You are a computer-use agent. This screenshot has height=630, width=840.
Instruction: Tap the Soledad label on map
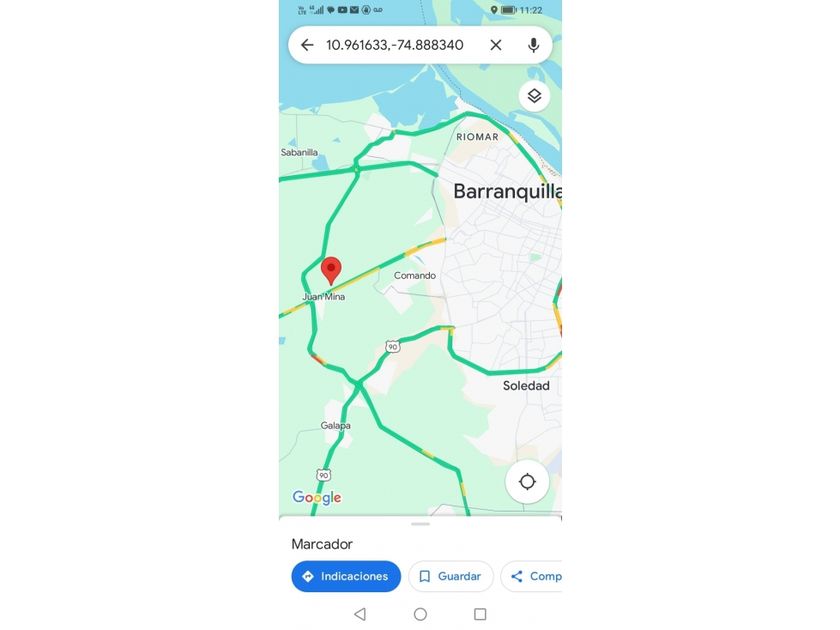click(x=526, y=386)
